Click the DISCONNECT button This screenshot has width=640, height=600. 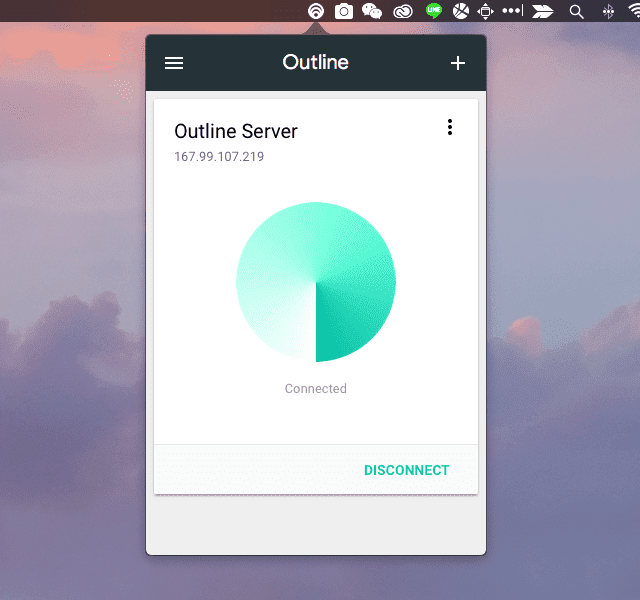tap(407, 470)
